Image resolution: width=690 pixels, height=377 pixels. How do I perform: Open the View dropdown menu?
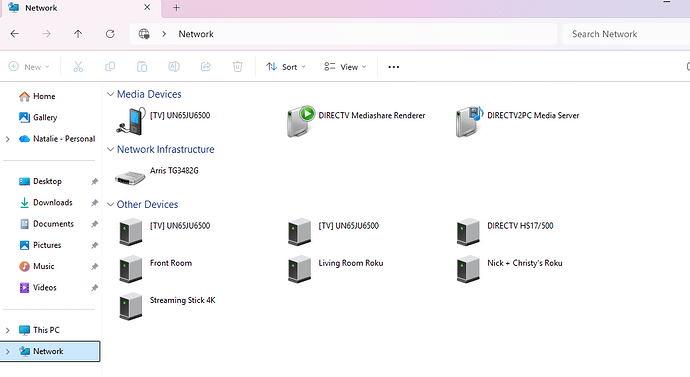[345, 67]
